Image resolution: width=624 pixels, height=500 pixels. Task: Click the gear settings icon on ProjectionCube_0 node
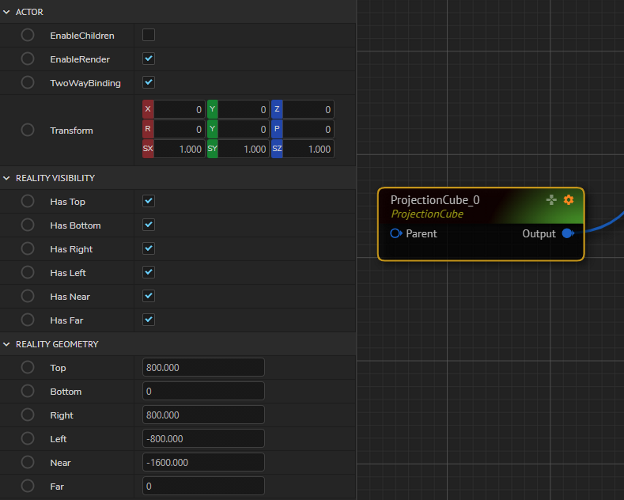[x=569, y=200]
